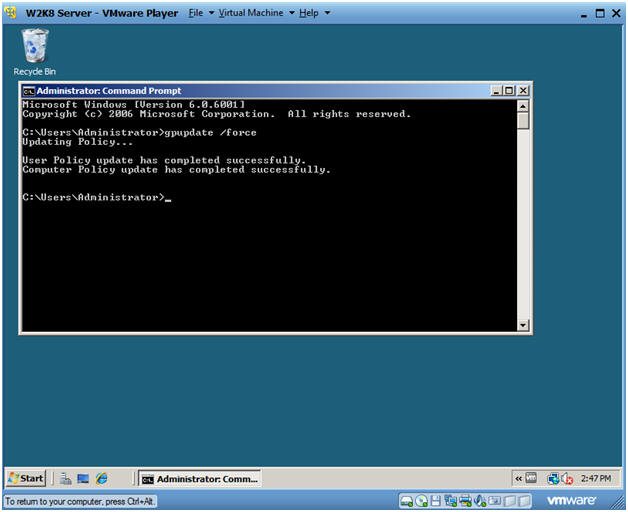
Task: Click the Command Prompt system menu icon
Action: point(28,91)
